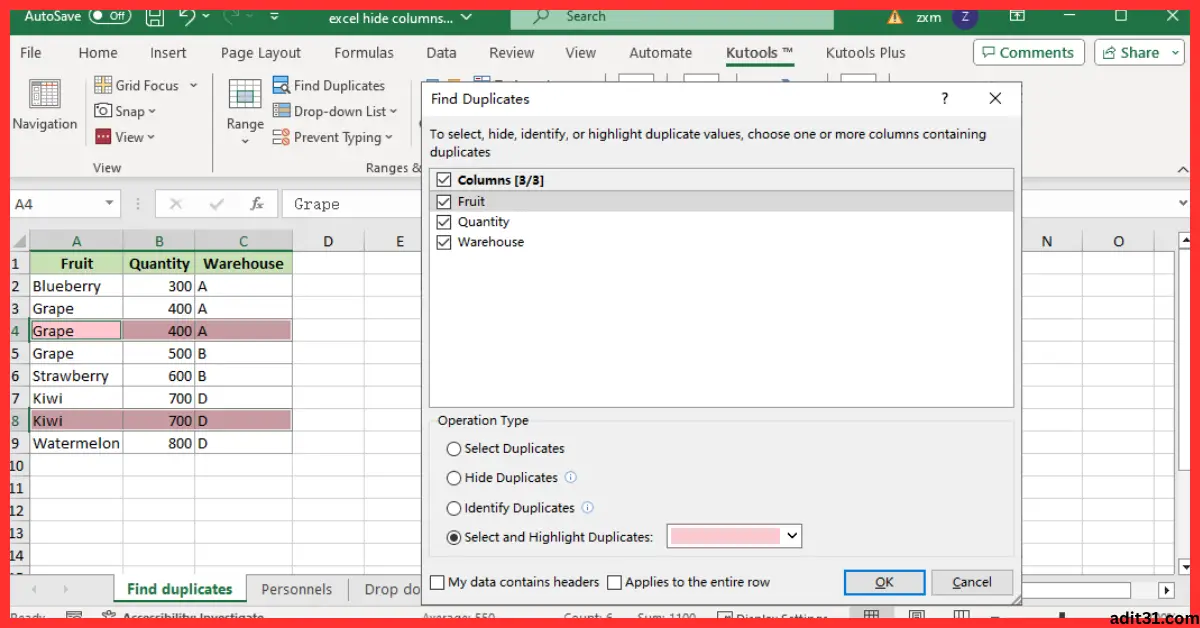1200x628 pixels.
Task: Click the fx insert function icon
Action: click(257, 203)
